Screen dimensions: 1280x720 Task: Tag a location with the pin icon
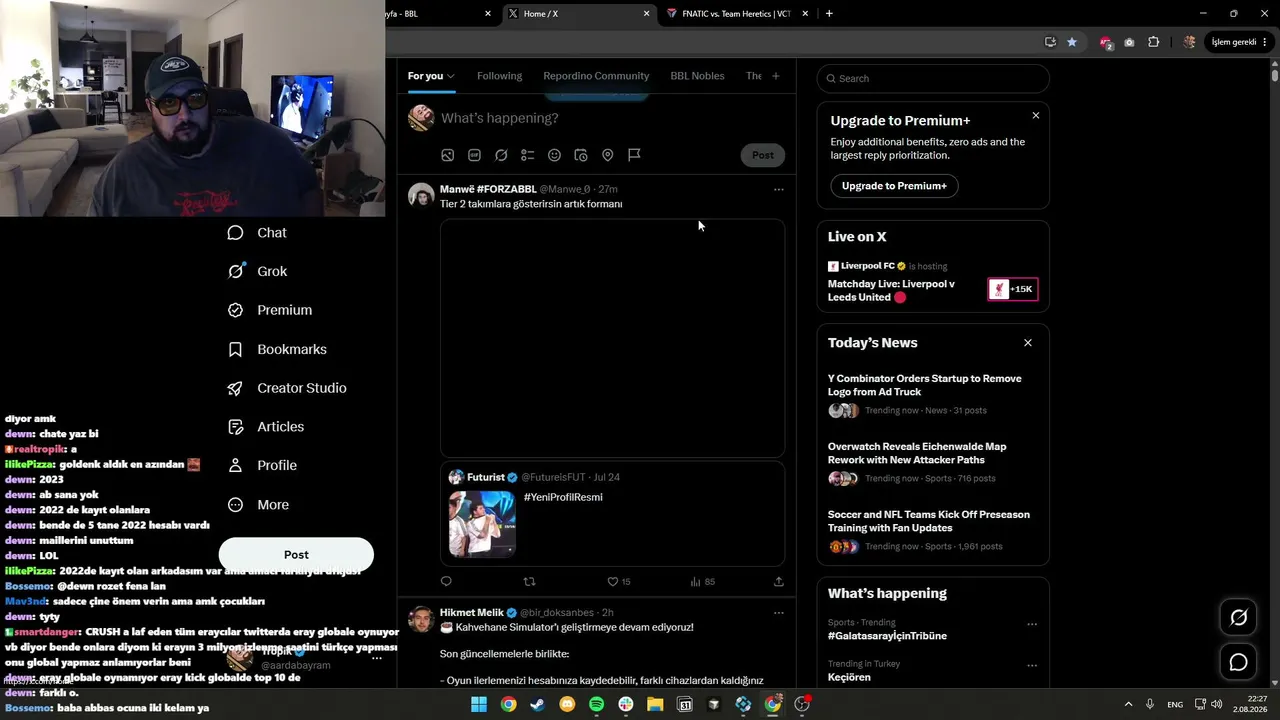pos(607,155)
